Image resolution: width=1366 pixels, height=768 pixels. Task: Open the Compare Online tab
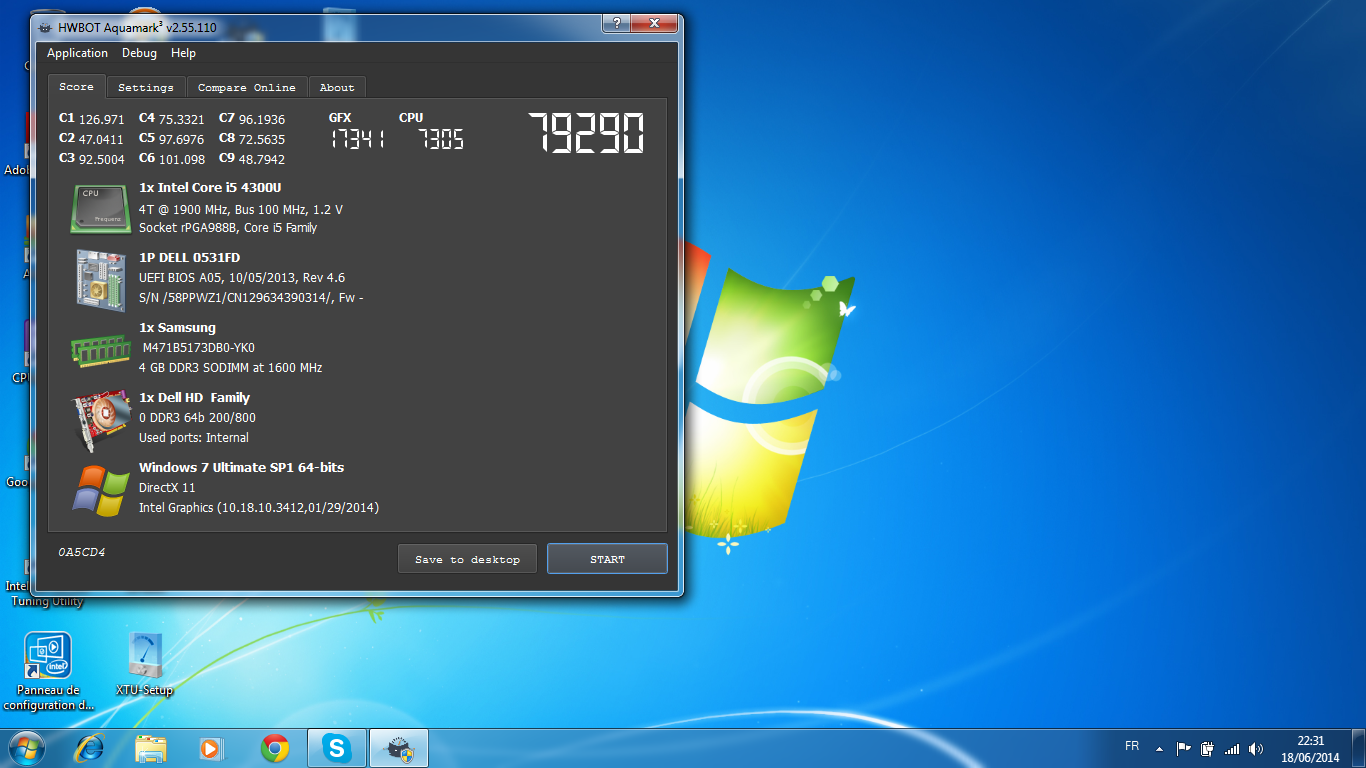(247, 88)
